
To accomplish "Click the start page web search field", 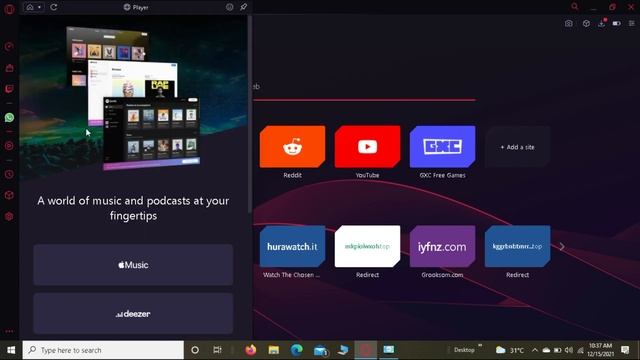I will tap(364, 87).
